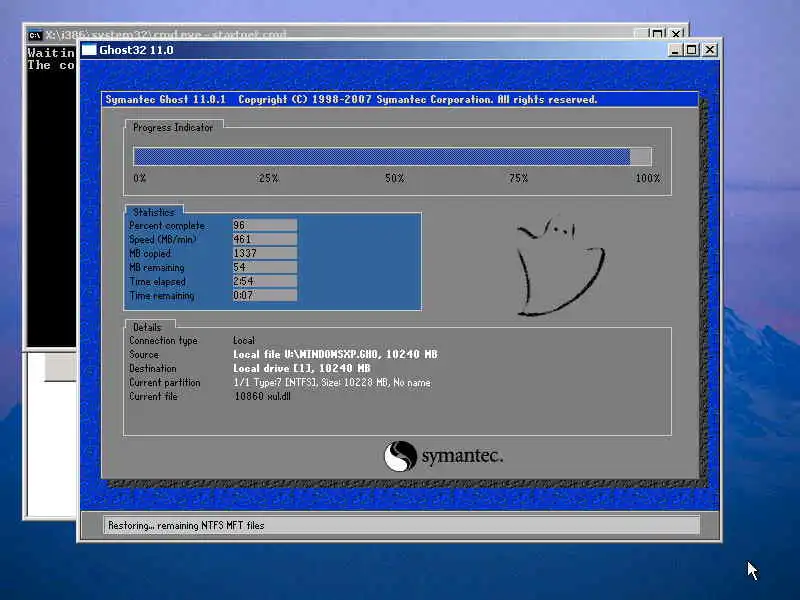Click the 'MB remaining' label
The height and width of the screenshot is (600, 800).
tap(157, 267)
